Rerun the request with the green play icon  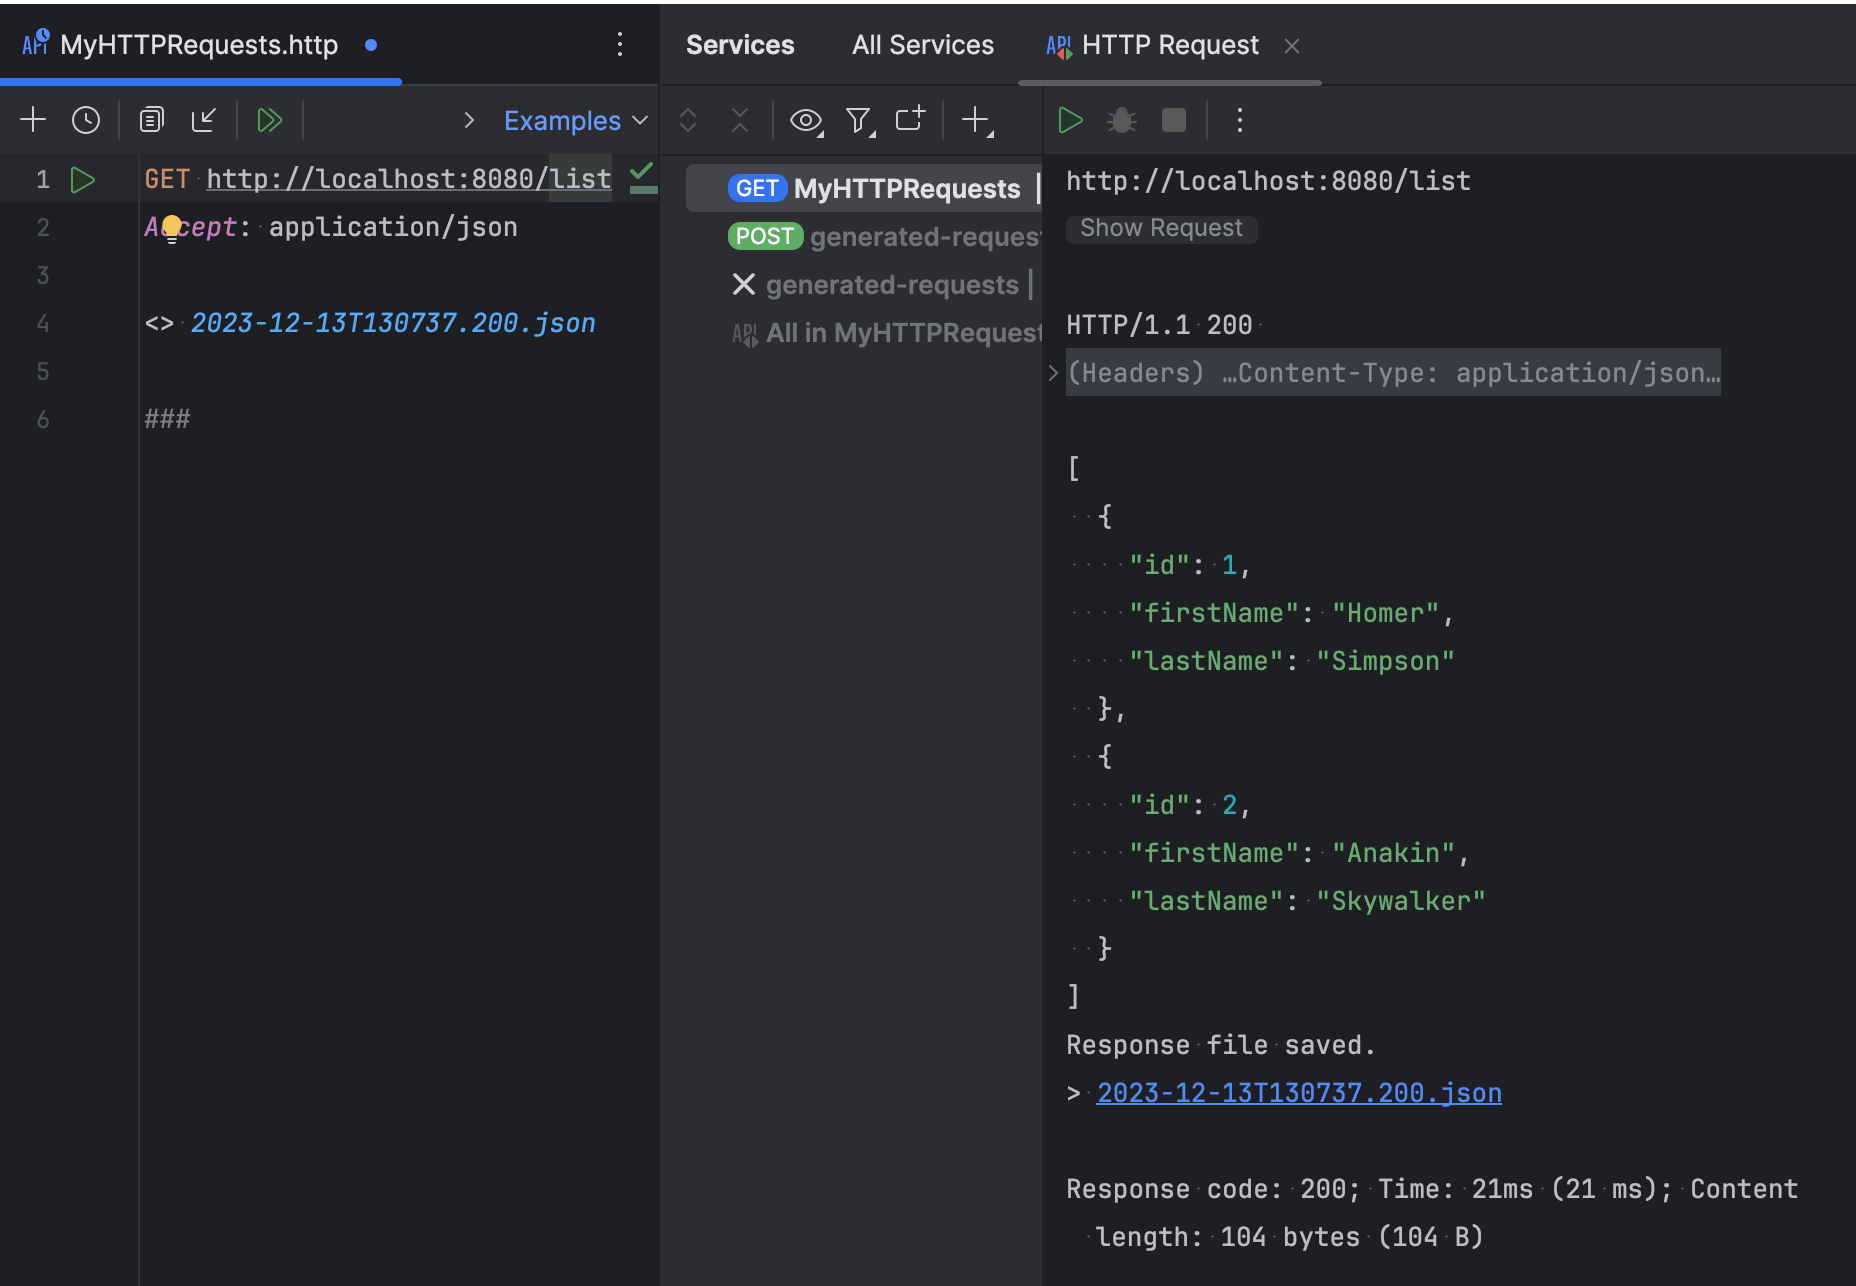pos(1069,119)
